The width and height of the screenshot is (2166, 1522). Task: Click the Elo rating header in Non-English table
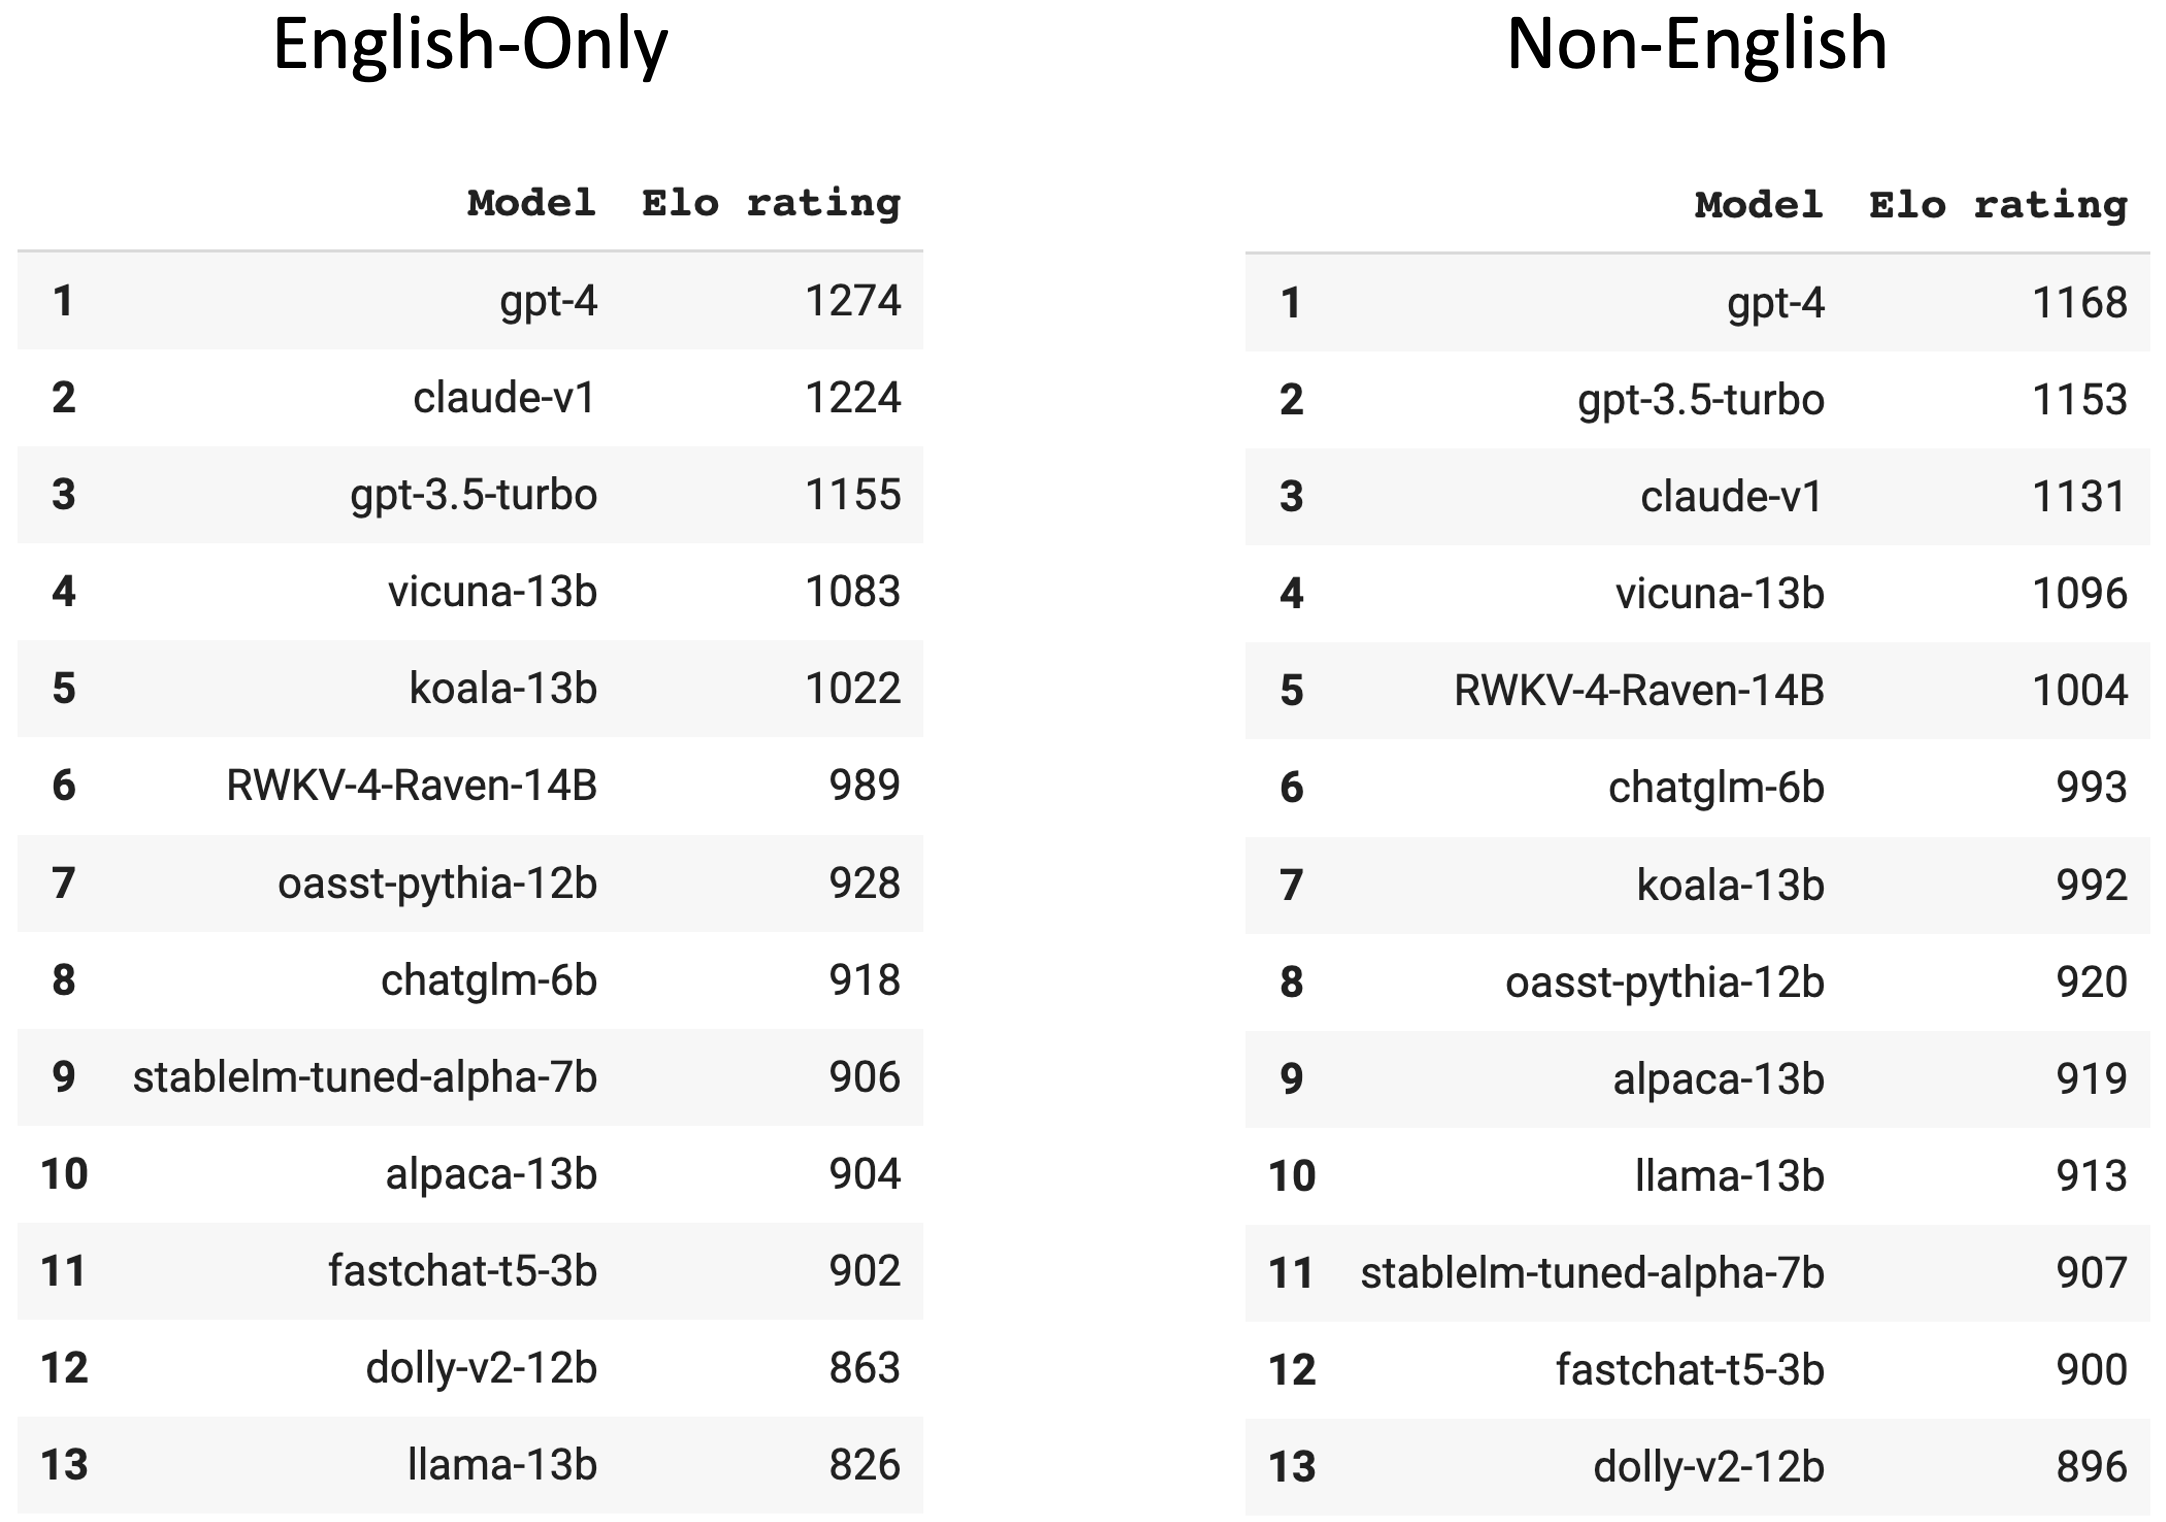(1997, 205)
